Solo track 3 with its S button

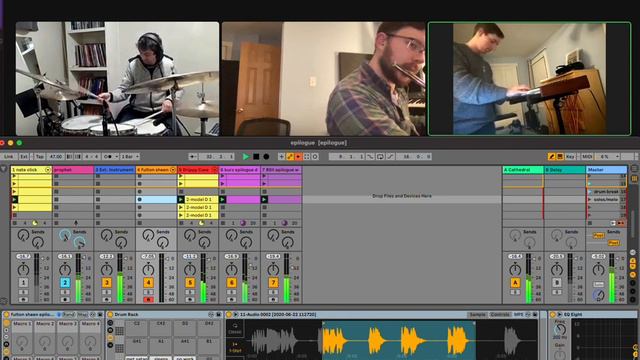107,292
